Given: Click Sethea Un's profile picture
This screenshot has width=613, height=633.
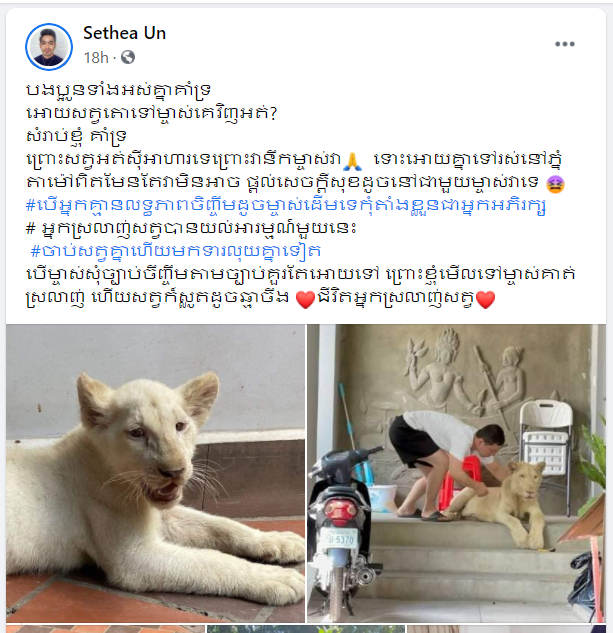Looking at the screenshot, I should [x=49, y=47].
